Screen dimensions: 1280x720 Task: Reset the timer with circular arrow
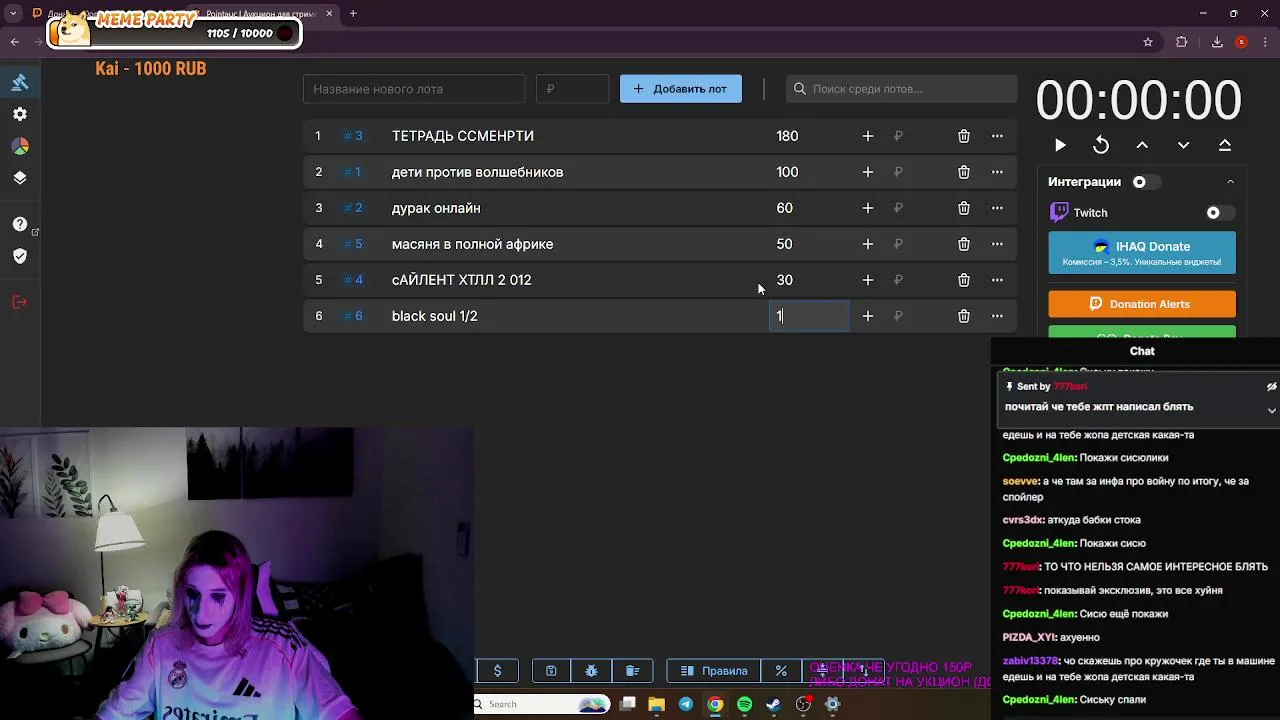(x=1101, y=145)
